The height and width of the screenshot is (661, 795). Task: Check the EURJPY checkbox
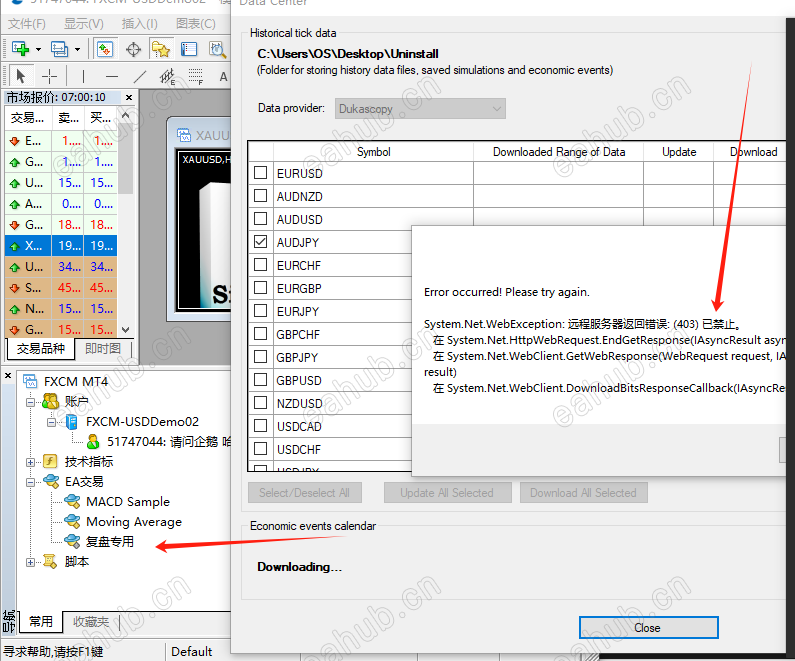[261, 310]
